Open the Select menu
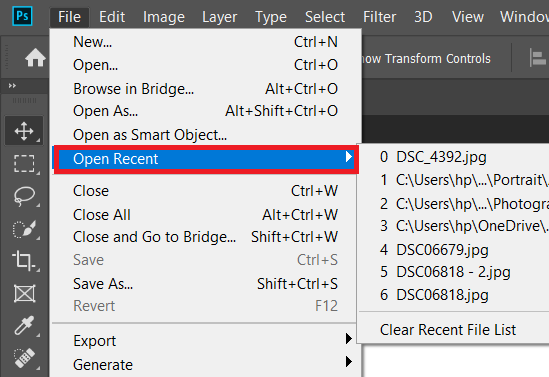549x377 pixels. coord(325,17)
